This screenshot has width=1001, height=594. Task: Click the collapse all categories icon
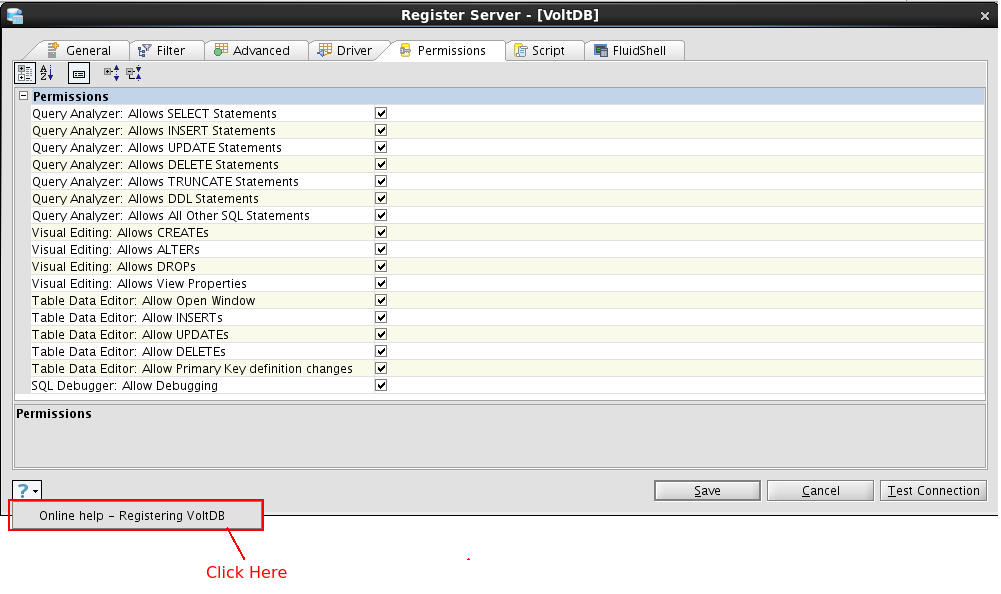tap(133, 73)
